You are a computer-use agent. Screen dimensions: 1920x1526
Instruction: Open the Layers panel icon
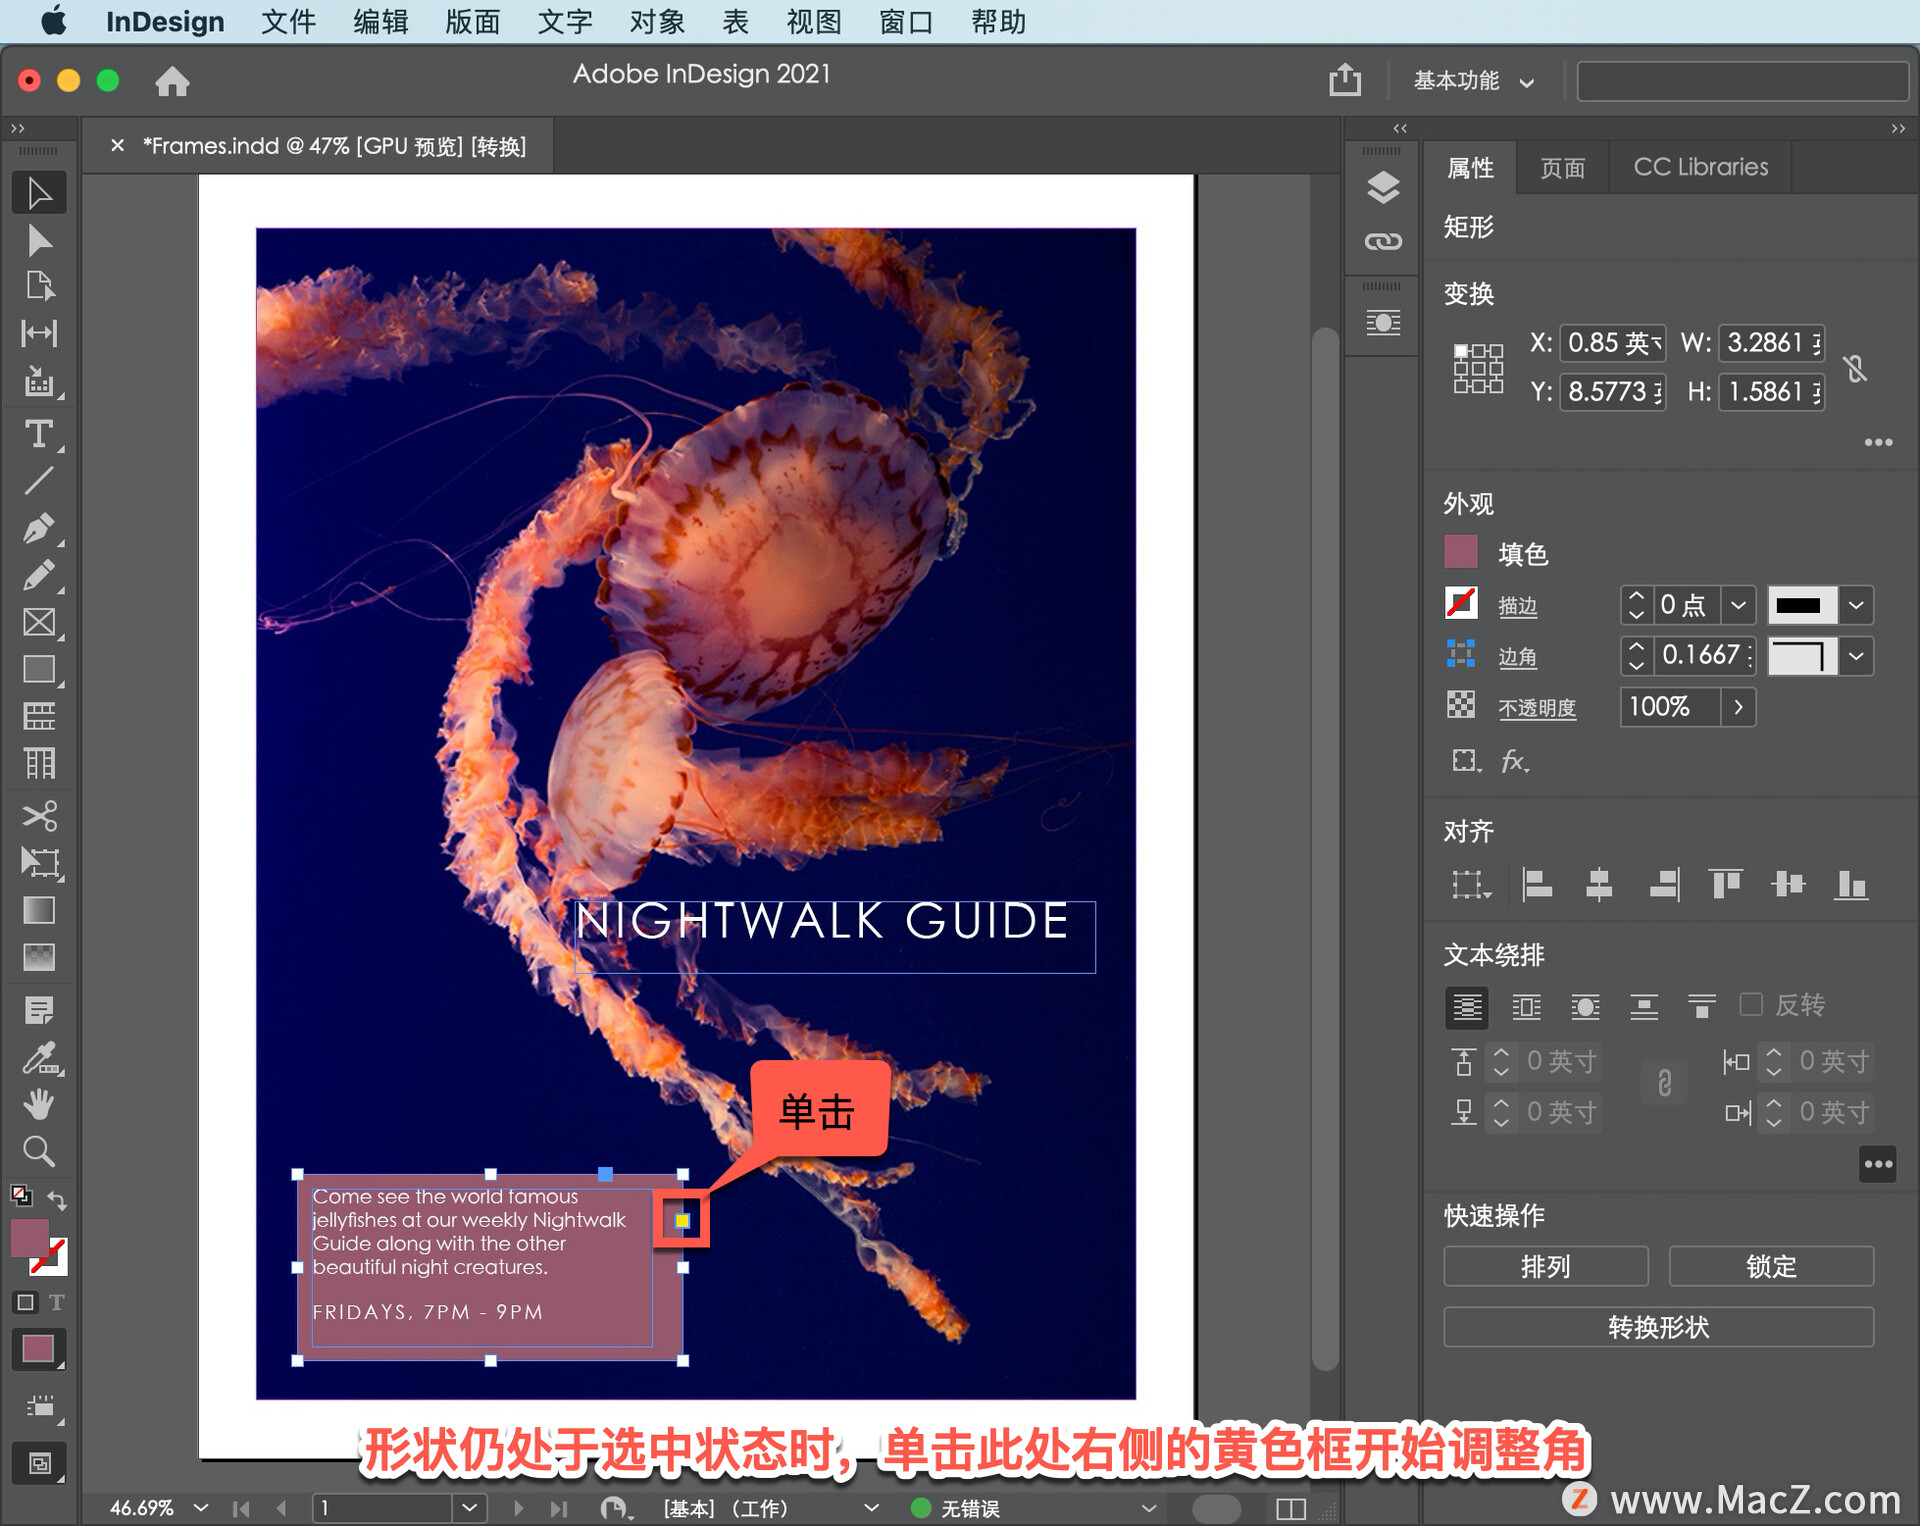pos(1383,187)
